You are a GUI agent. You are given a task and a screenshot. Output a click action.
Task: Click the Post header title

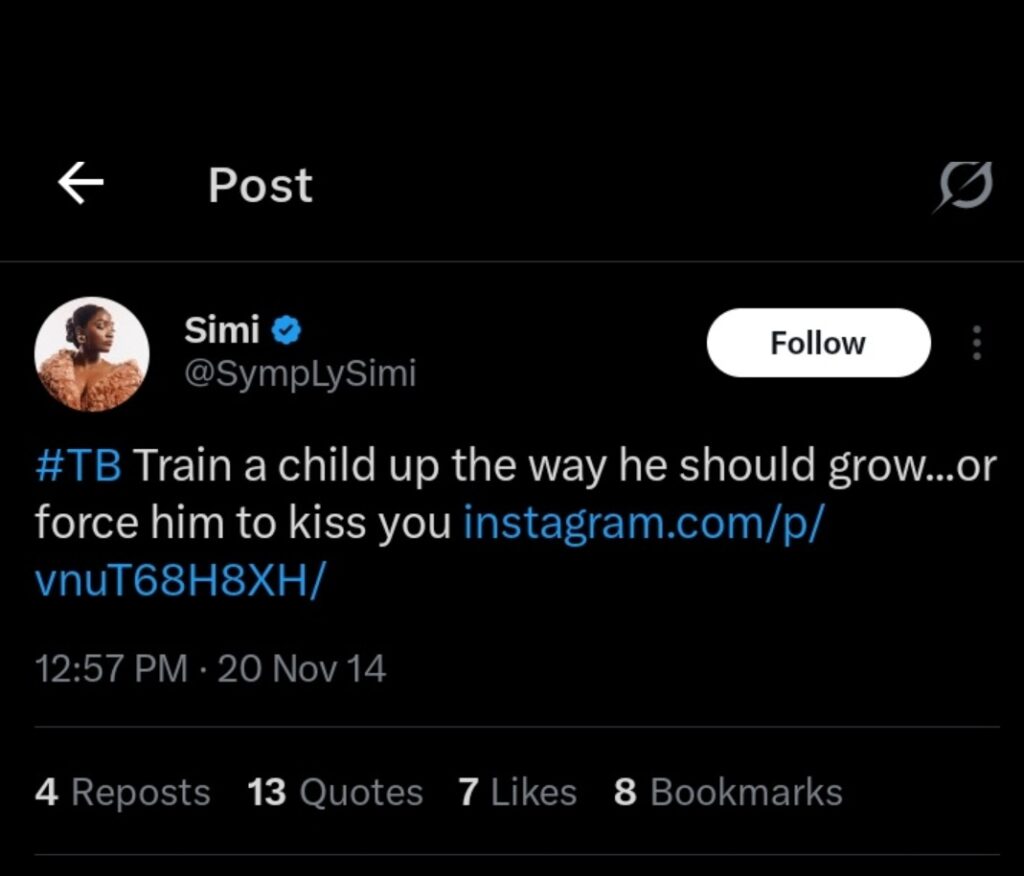tap(260, 186)
